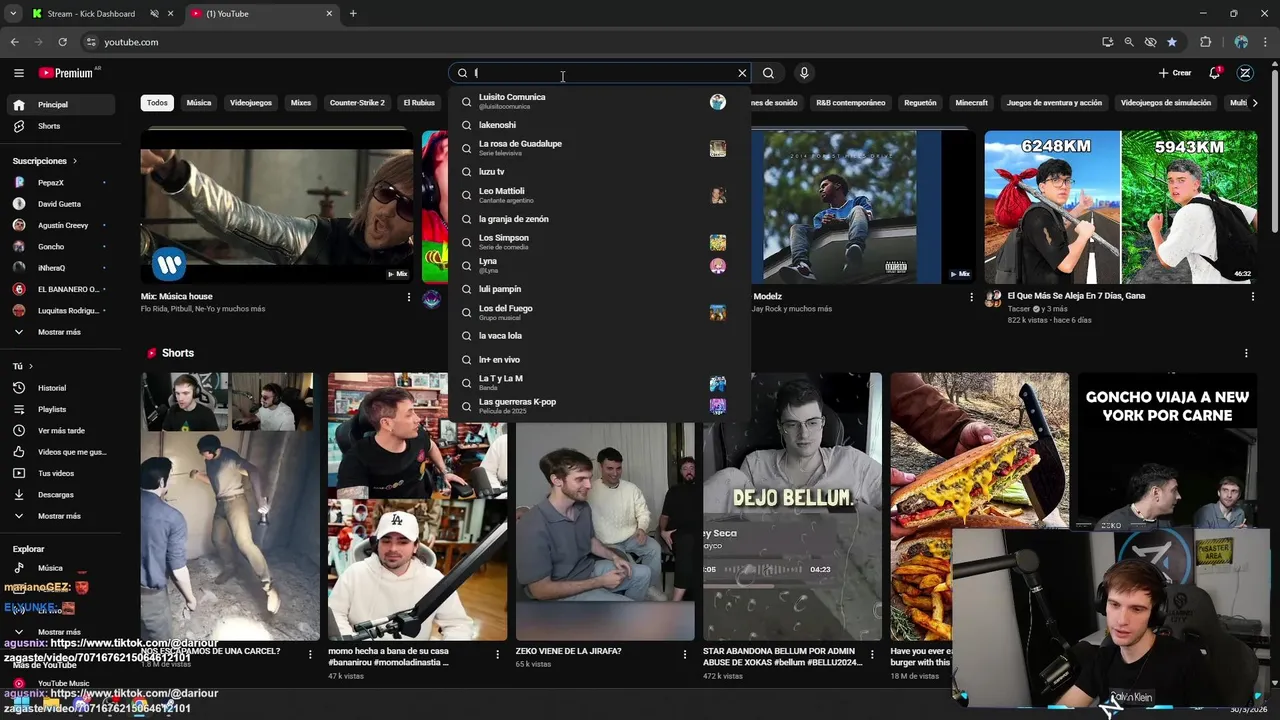
Task: Expand Suscripciones section header
Action: pyautogui.click(x=45, y=161)
